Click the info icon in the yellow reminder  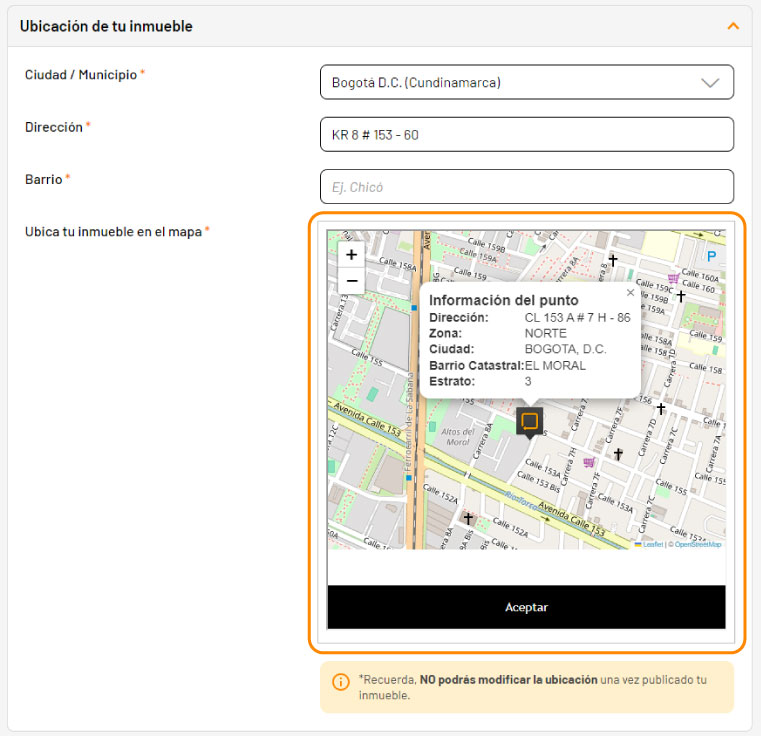point(340,682)
